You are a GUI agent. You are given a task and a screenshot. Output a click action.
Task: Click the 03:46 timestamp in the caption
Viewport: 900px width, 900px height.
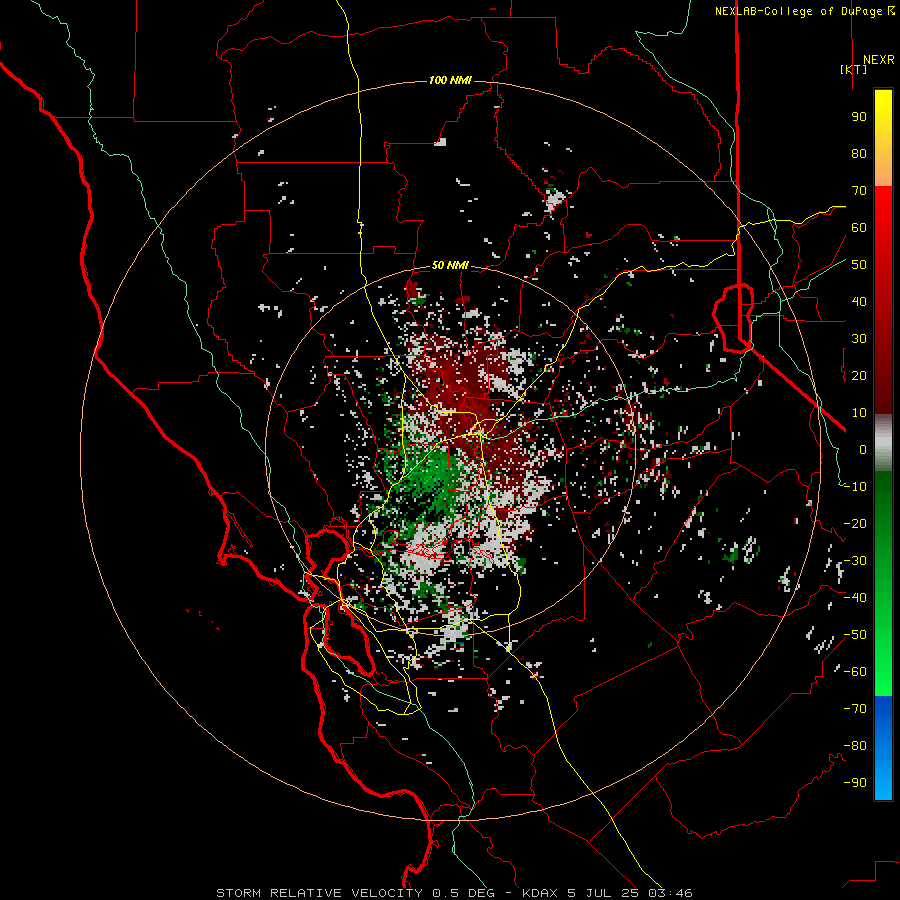(670, 893)
